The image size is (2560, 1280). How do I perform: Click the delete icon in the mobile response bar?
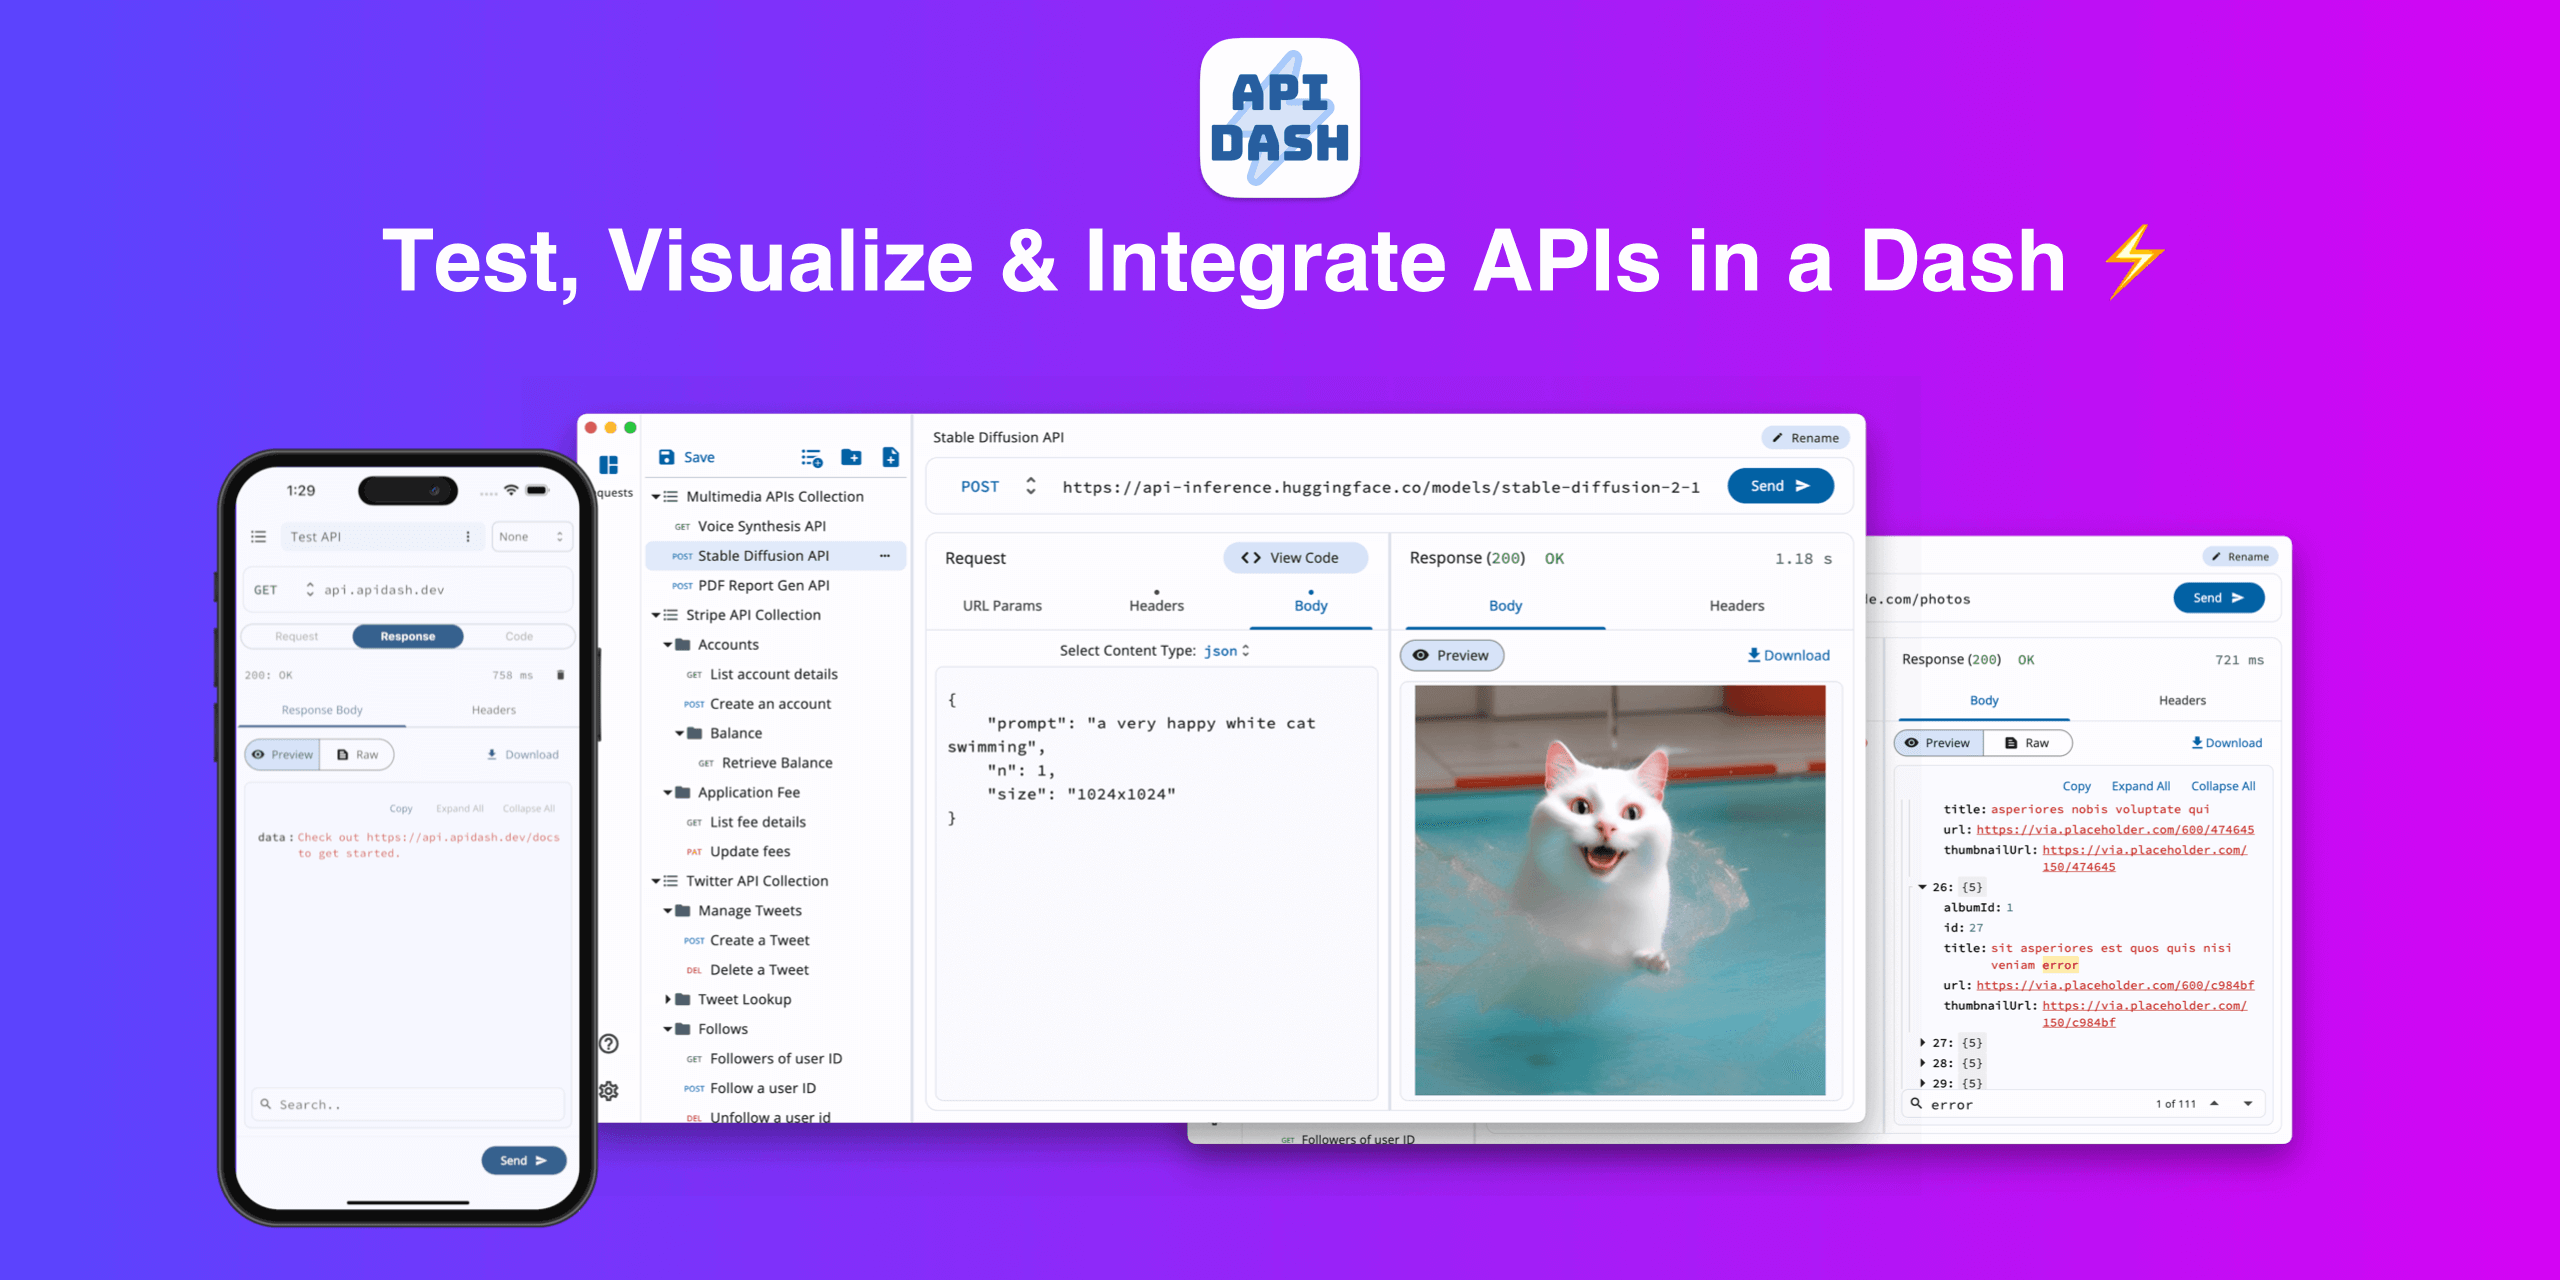point(559,675)
